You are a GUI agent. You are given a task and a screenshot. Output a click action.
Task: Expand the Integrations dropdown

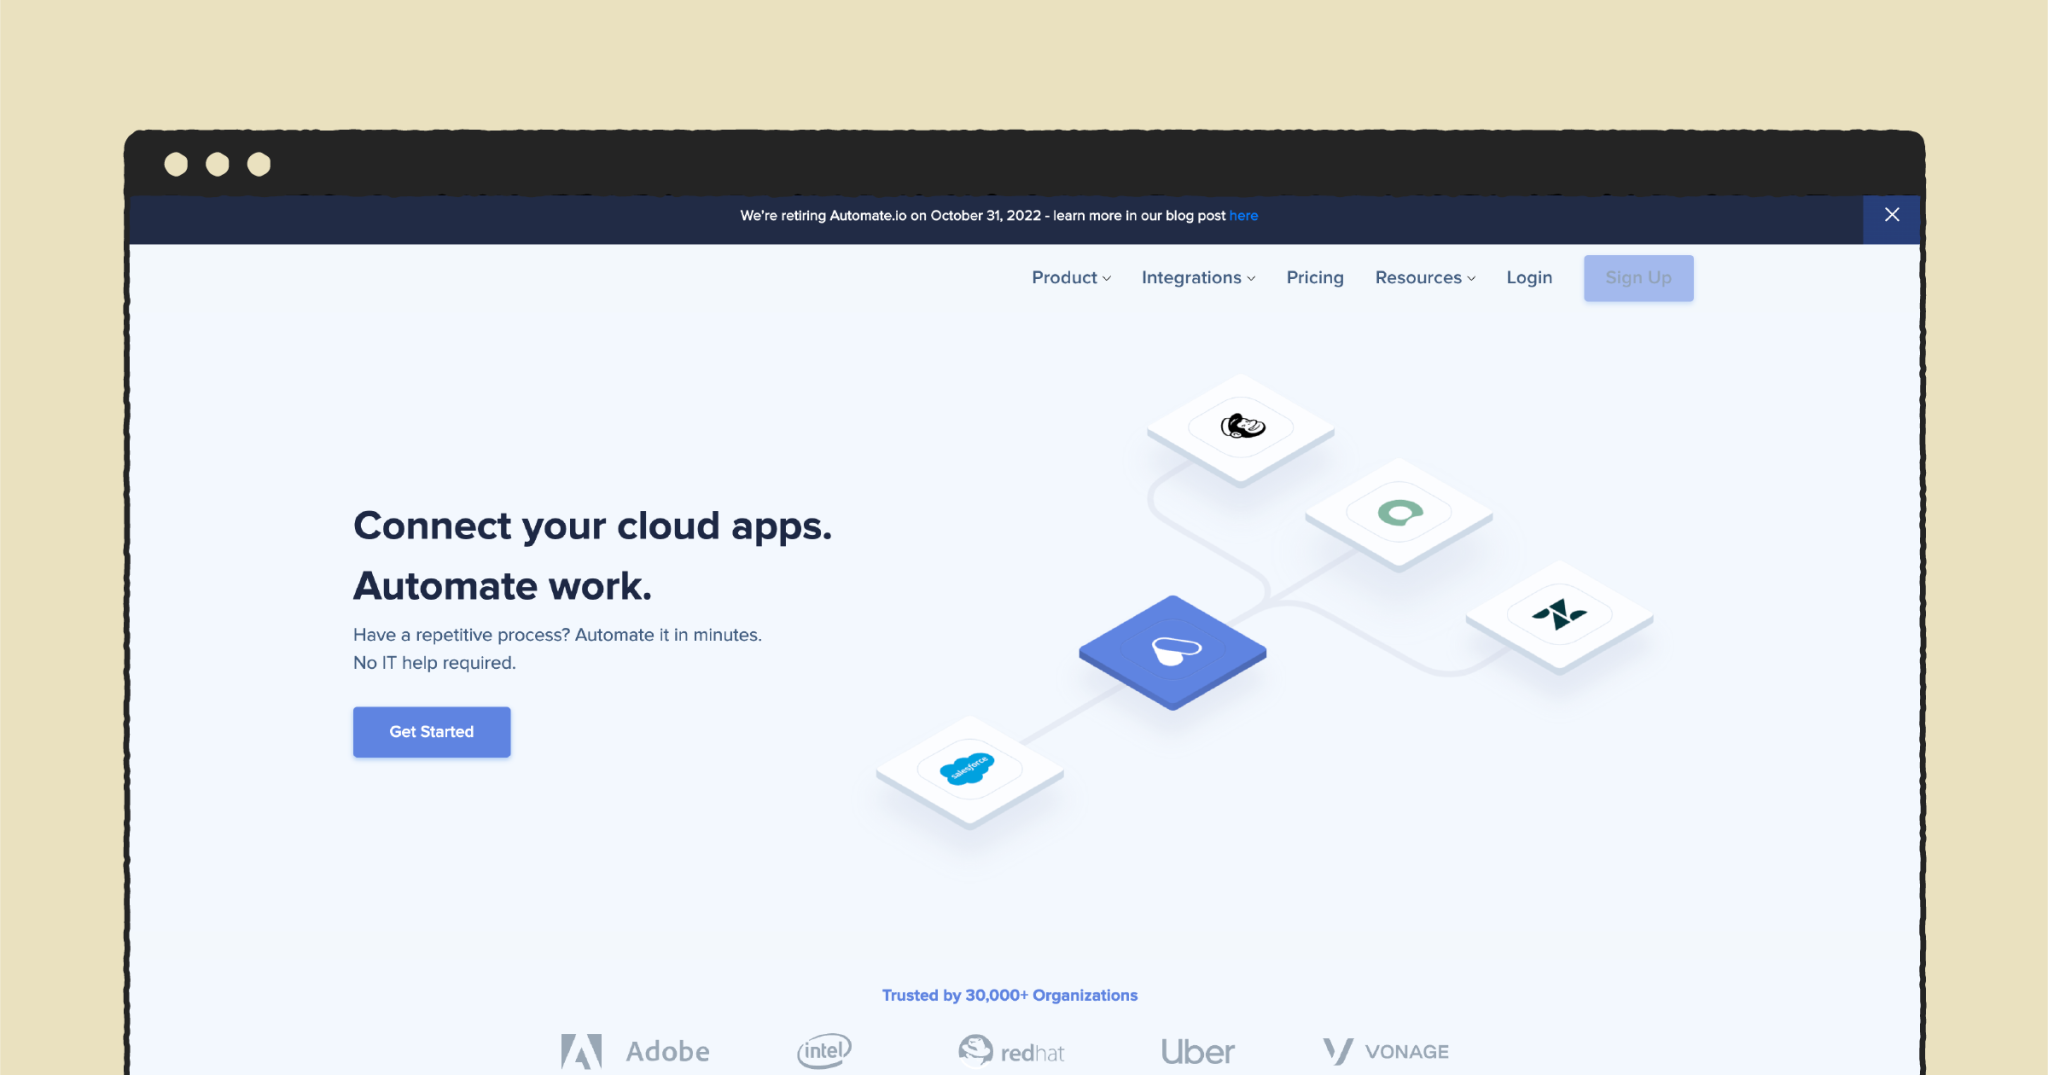click(x=1197, y=278)
